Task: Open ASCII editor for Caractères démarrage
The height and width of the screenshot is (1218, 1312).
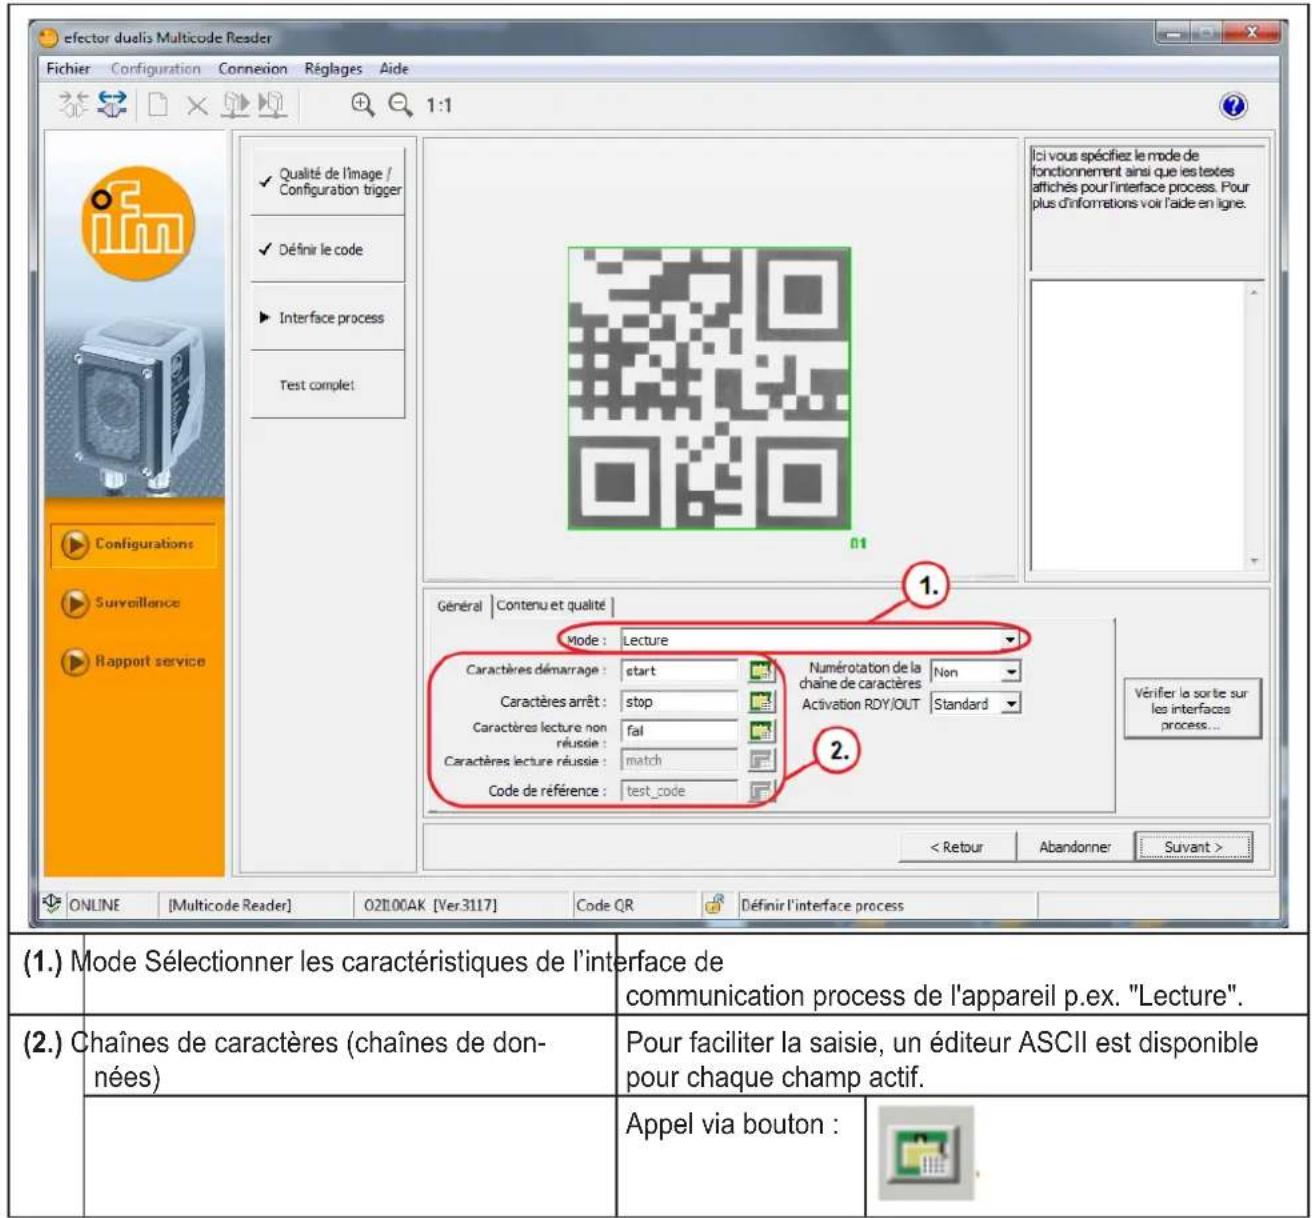Action: tap(761, 671)
